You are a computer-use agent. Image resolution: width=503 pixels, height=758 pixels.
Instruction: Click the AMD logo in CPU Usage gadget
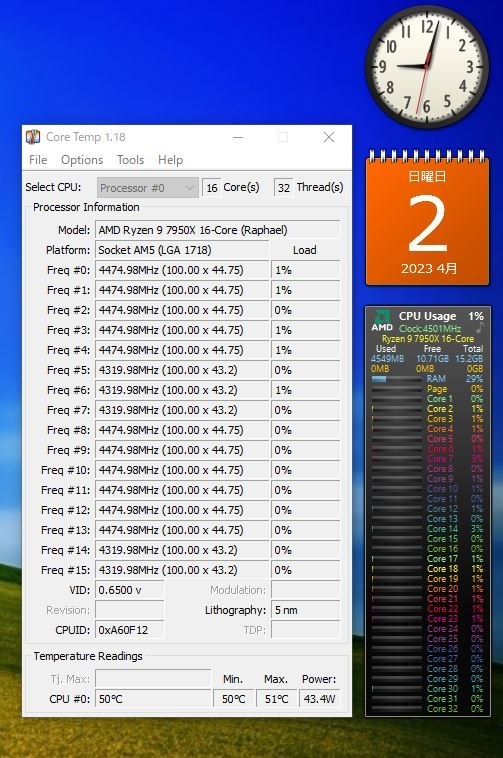382,321
